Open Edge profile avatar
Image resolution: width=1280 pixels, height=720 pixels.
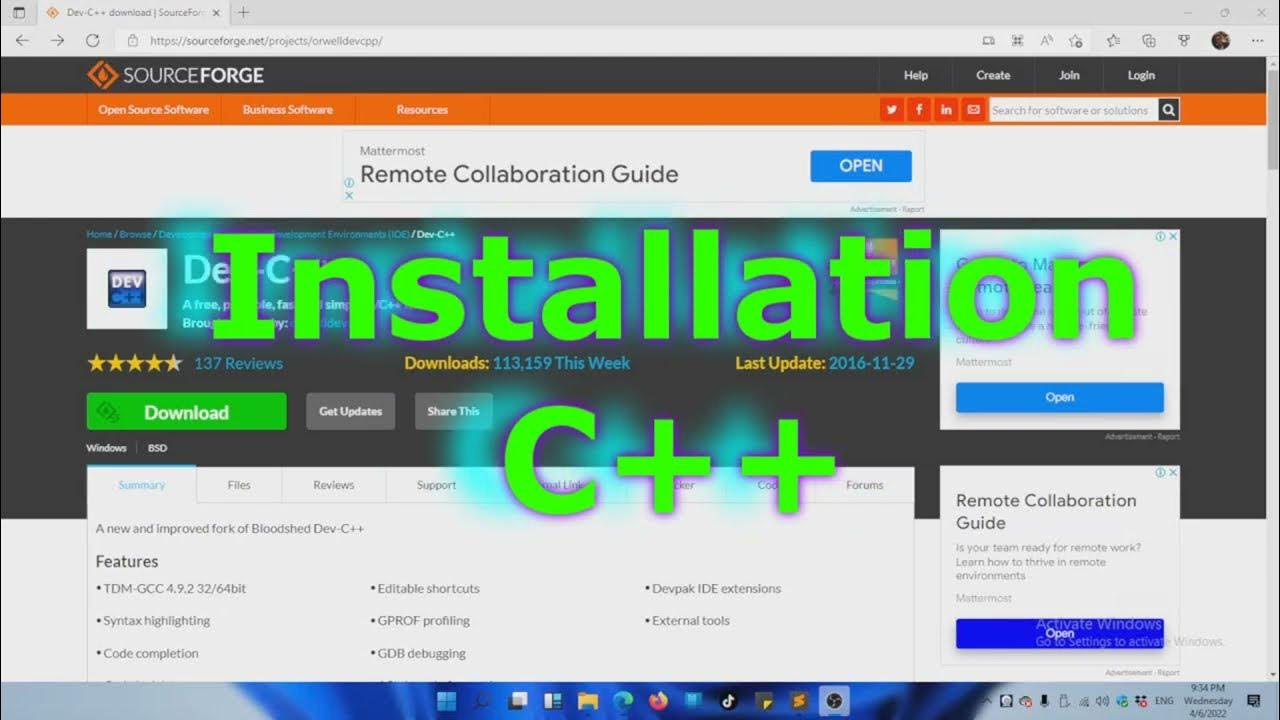pos(1220,41)
